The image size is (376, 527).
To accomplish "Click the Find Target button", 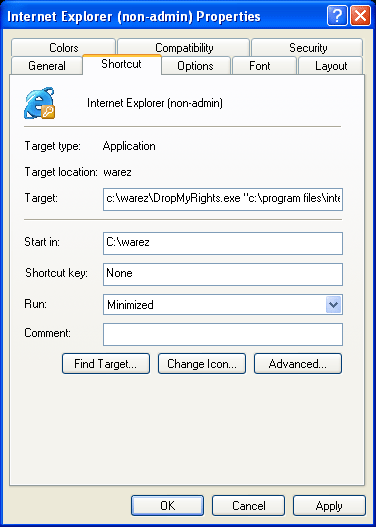I will pos(106,363).
